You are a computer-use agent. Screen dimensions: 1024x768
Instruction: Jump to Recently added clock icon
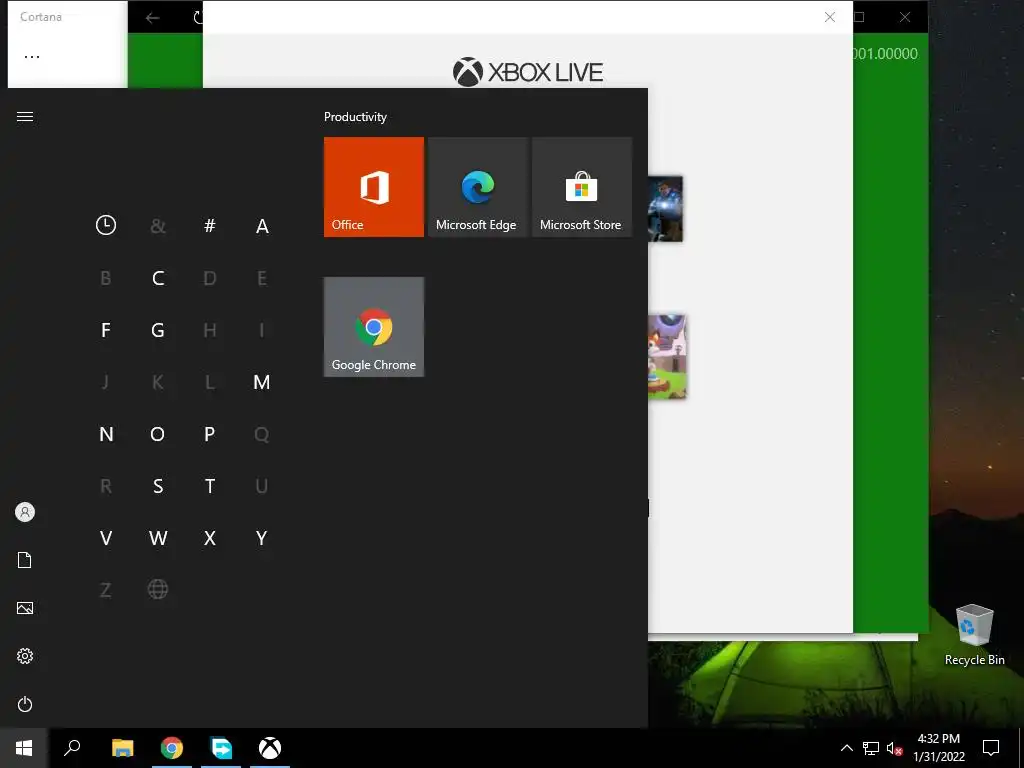[106, 225]
